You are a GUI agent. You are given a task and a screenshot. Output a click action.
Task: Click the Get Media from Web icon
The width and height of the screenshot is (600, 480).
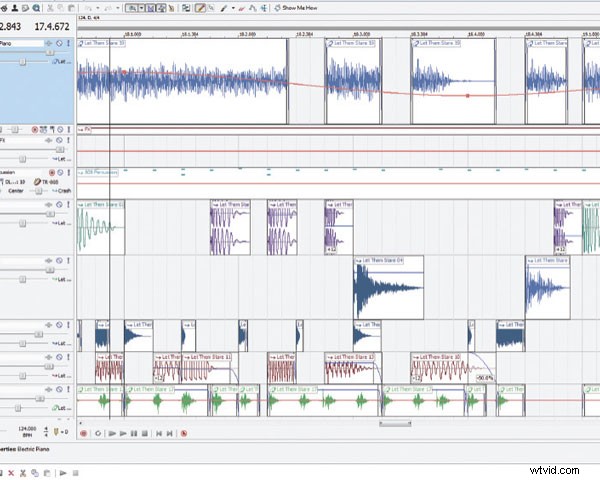[x=36, y=8]
